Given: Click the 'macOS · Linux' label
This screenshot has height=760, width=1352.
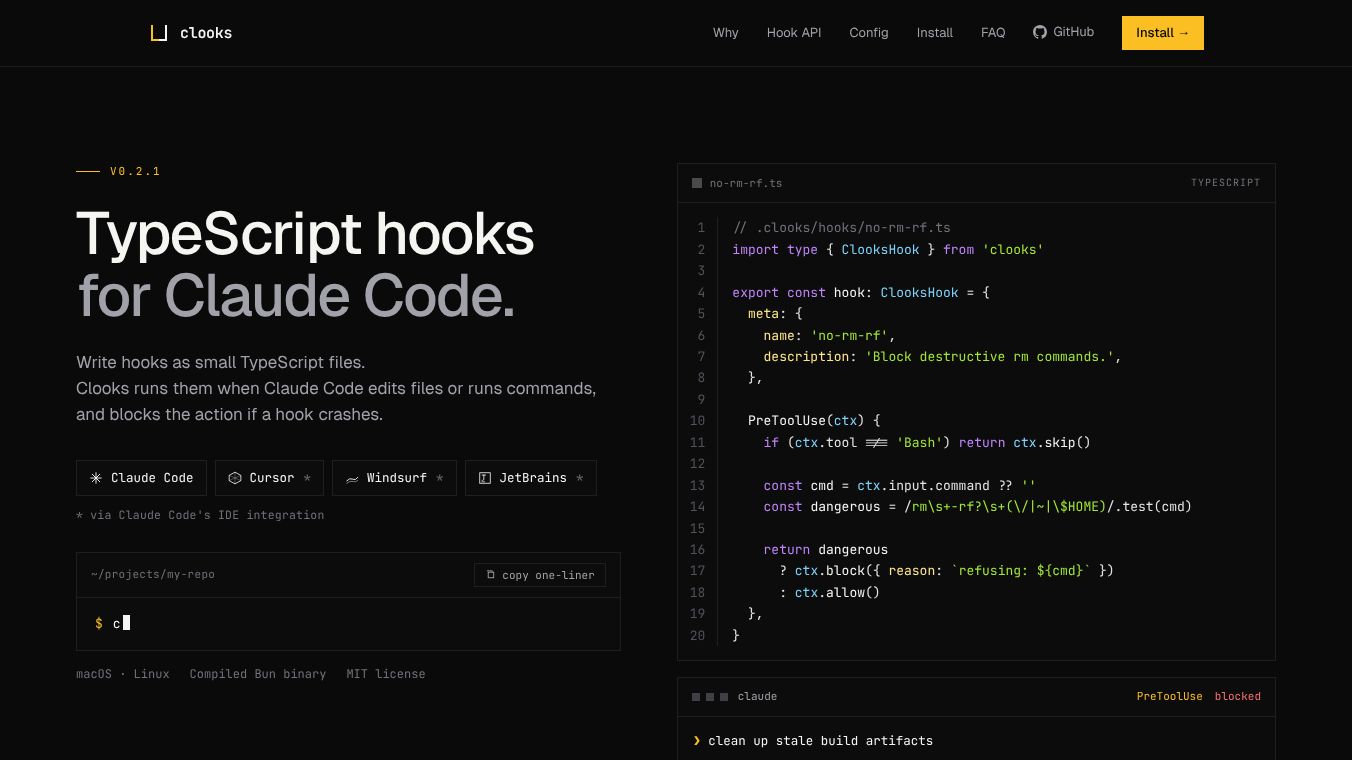Looking at the screenshot, I should pos(123,674).
